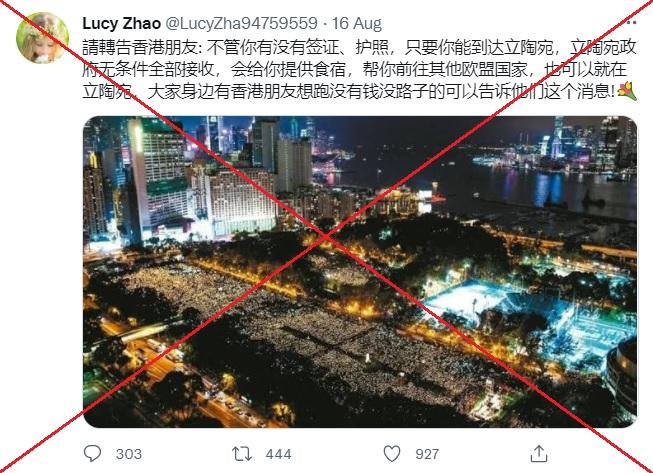Open the attached night crowd photo
Image resolution: width=653 pixels, height=473 pixels.
point(360,272)
